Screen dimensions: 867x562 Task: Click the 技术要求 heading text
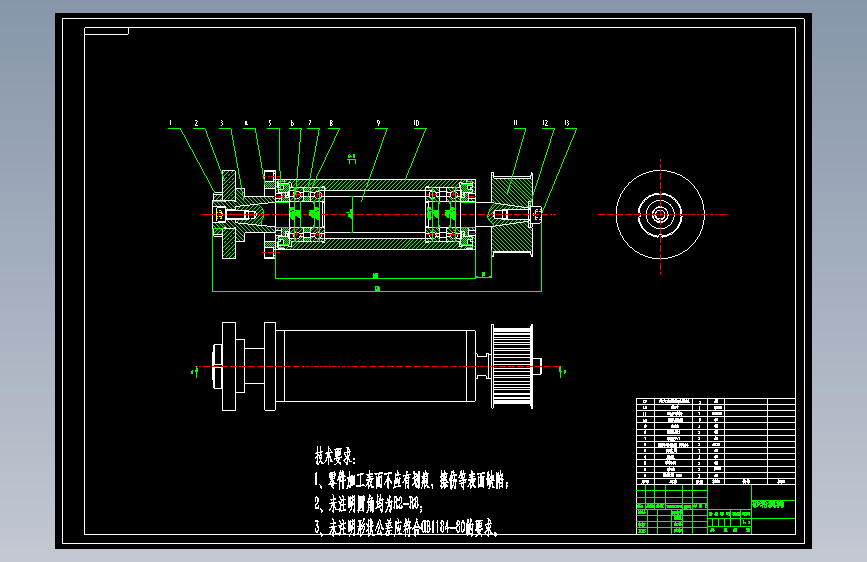pos(336,456)
